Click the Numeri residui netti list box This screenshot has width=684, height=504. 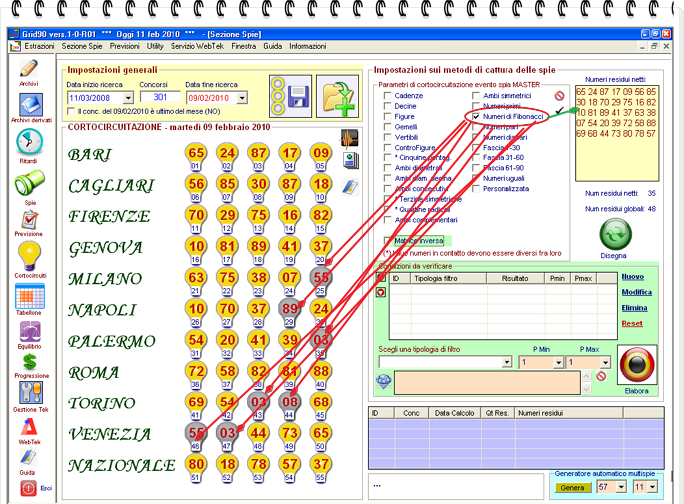pyautogui.click(x=617, y=133)
